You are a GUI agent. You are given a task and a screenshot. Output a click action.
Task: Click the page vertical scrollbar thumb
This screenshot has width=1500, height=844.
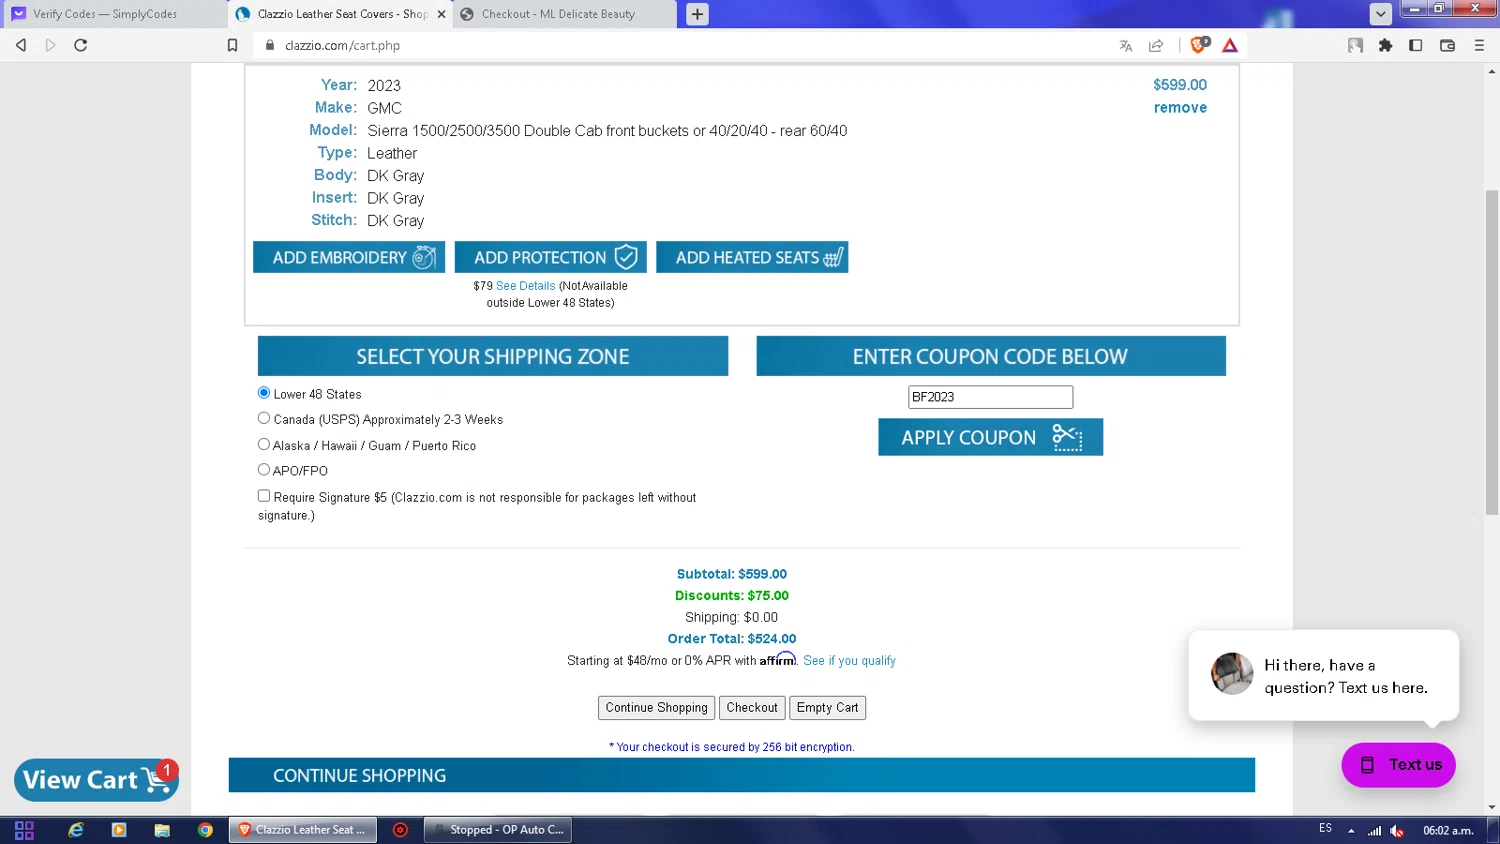[x=1492, y=352]
